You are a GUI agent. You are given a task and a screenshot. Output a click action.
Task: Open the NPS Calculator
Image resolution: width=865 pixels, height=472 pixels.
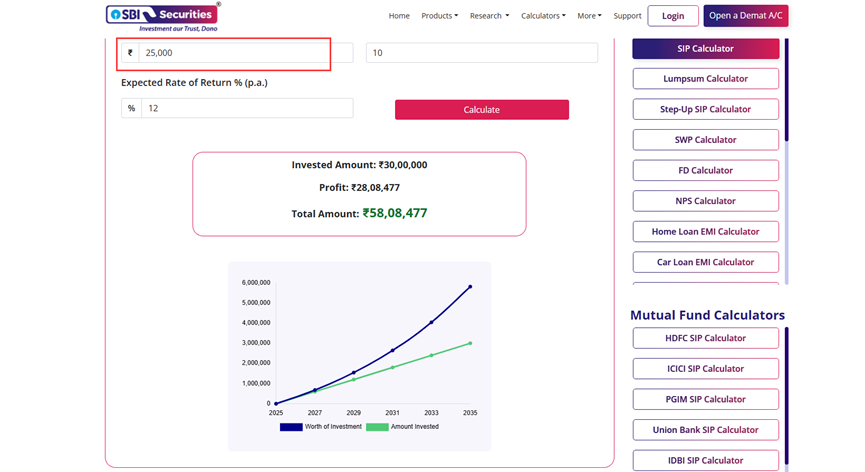point(706,201)
